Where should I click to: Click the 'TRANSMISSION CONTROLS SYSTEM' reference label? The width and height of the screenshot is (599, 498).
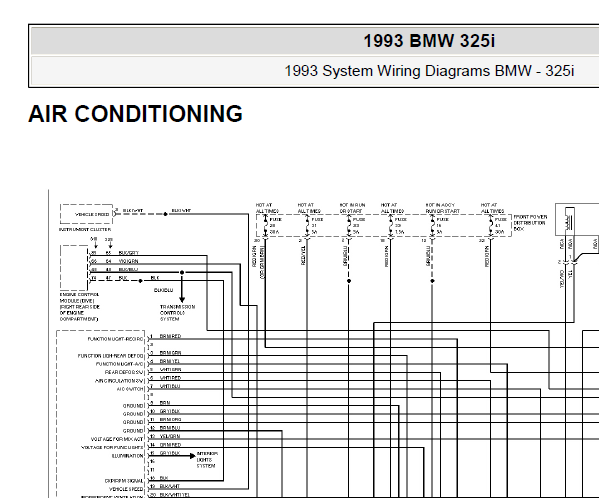coord(177,313)
